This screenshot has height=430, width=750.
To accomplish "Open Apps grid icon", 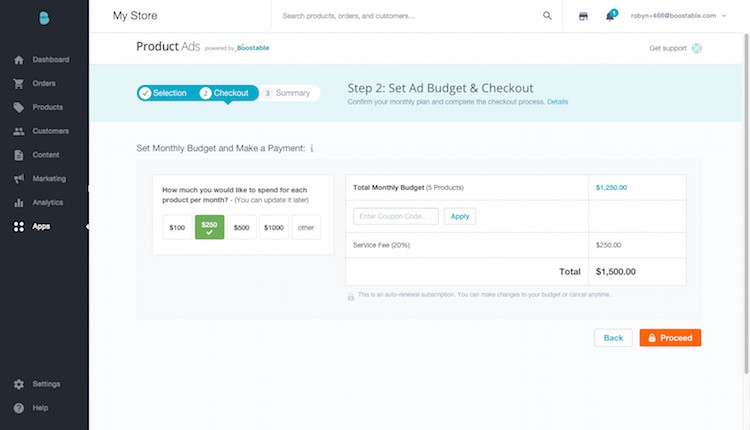I will tap(19, 227).
